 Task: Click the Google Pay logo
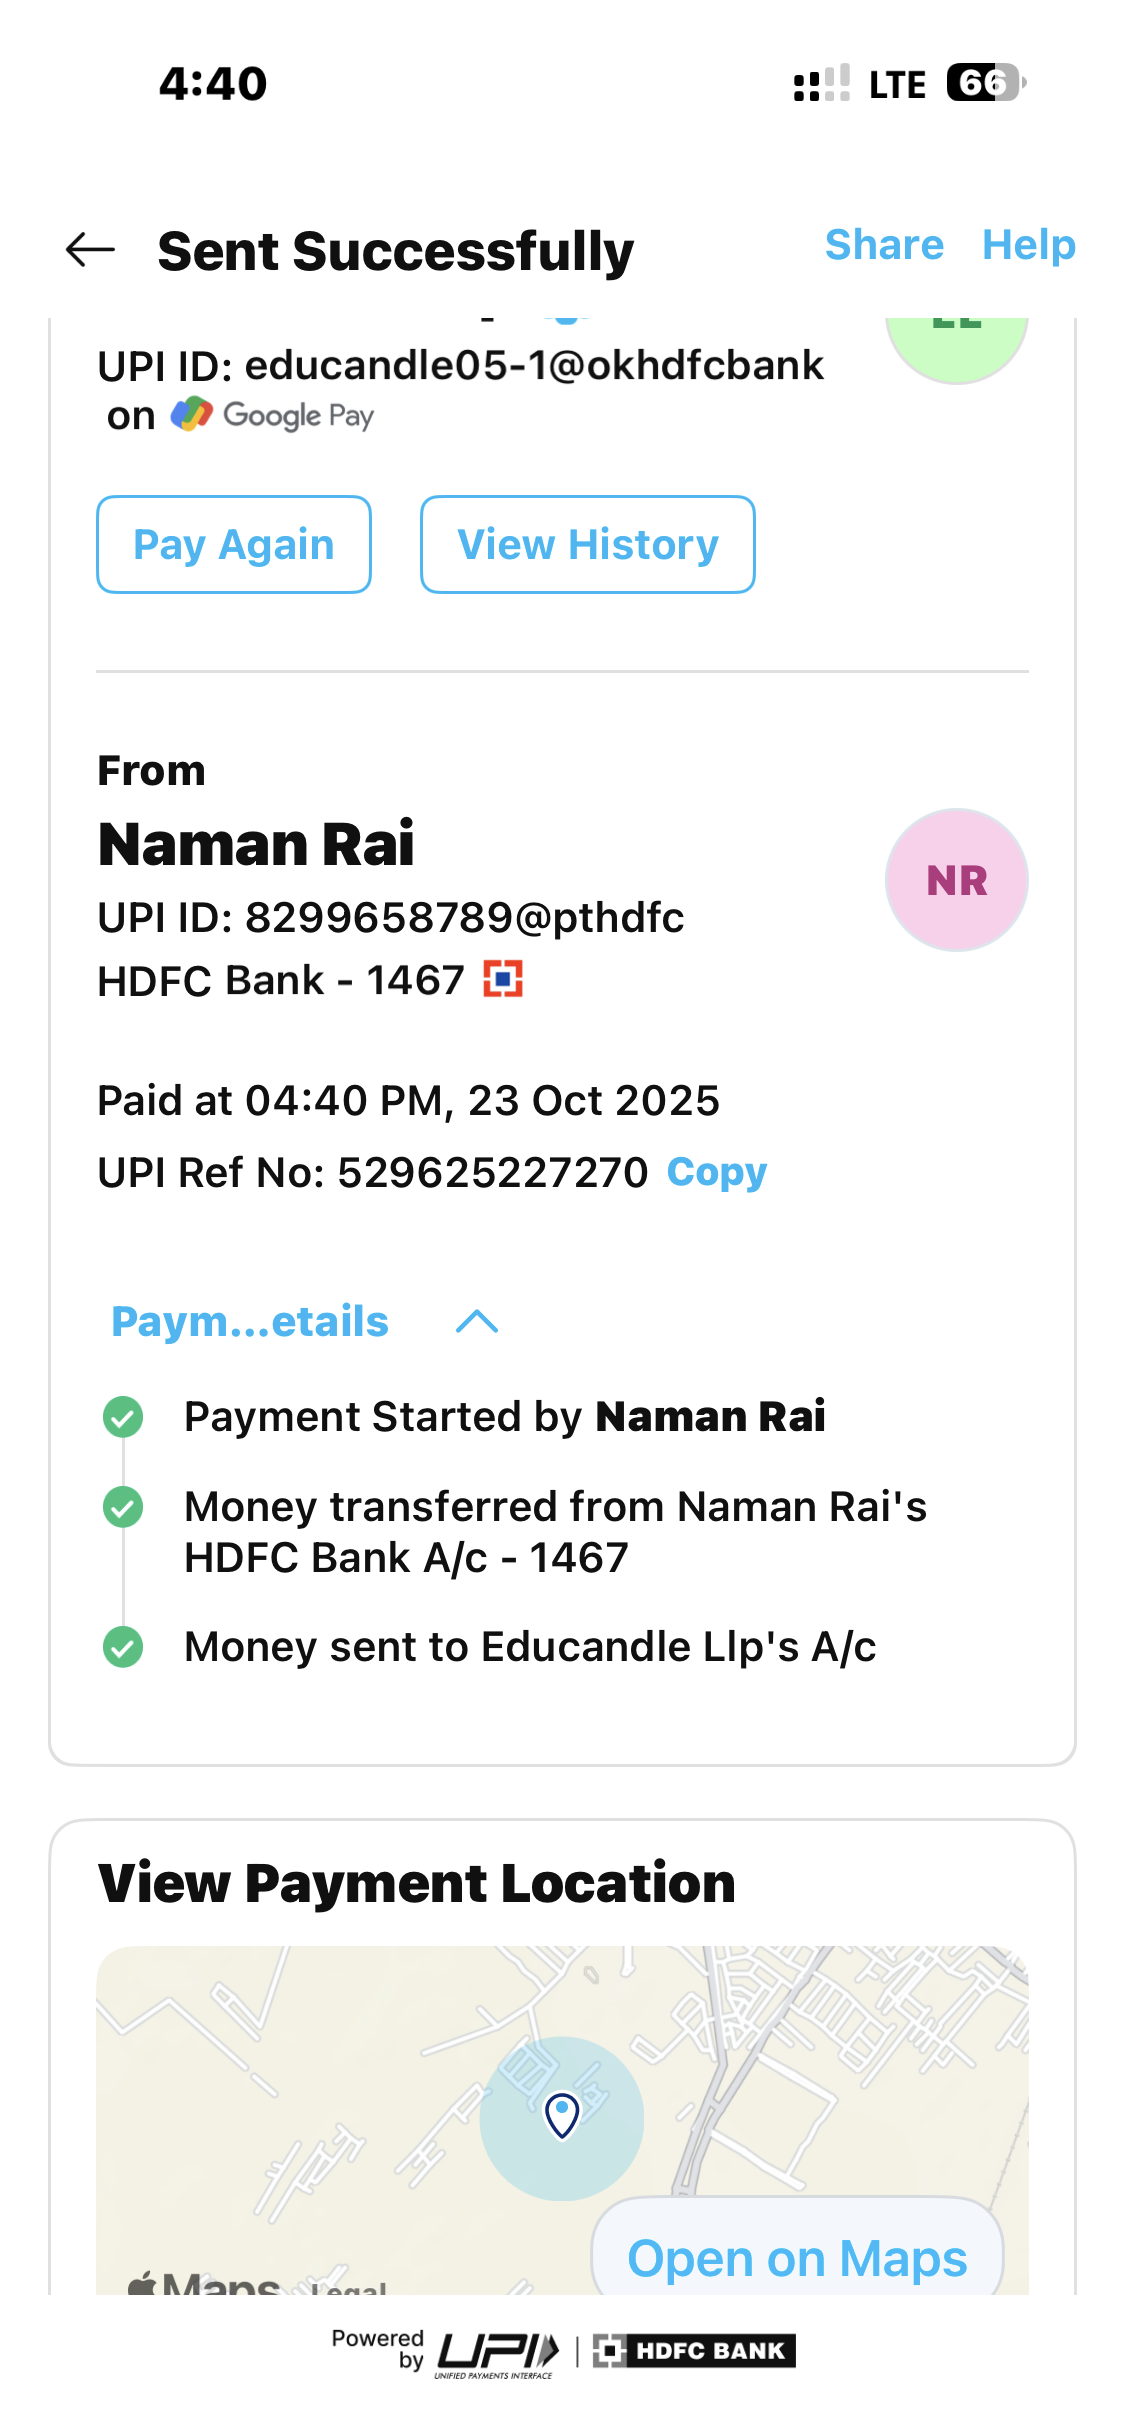[272, 415]
